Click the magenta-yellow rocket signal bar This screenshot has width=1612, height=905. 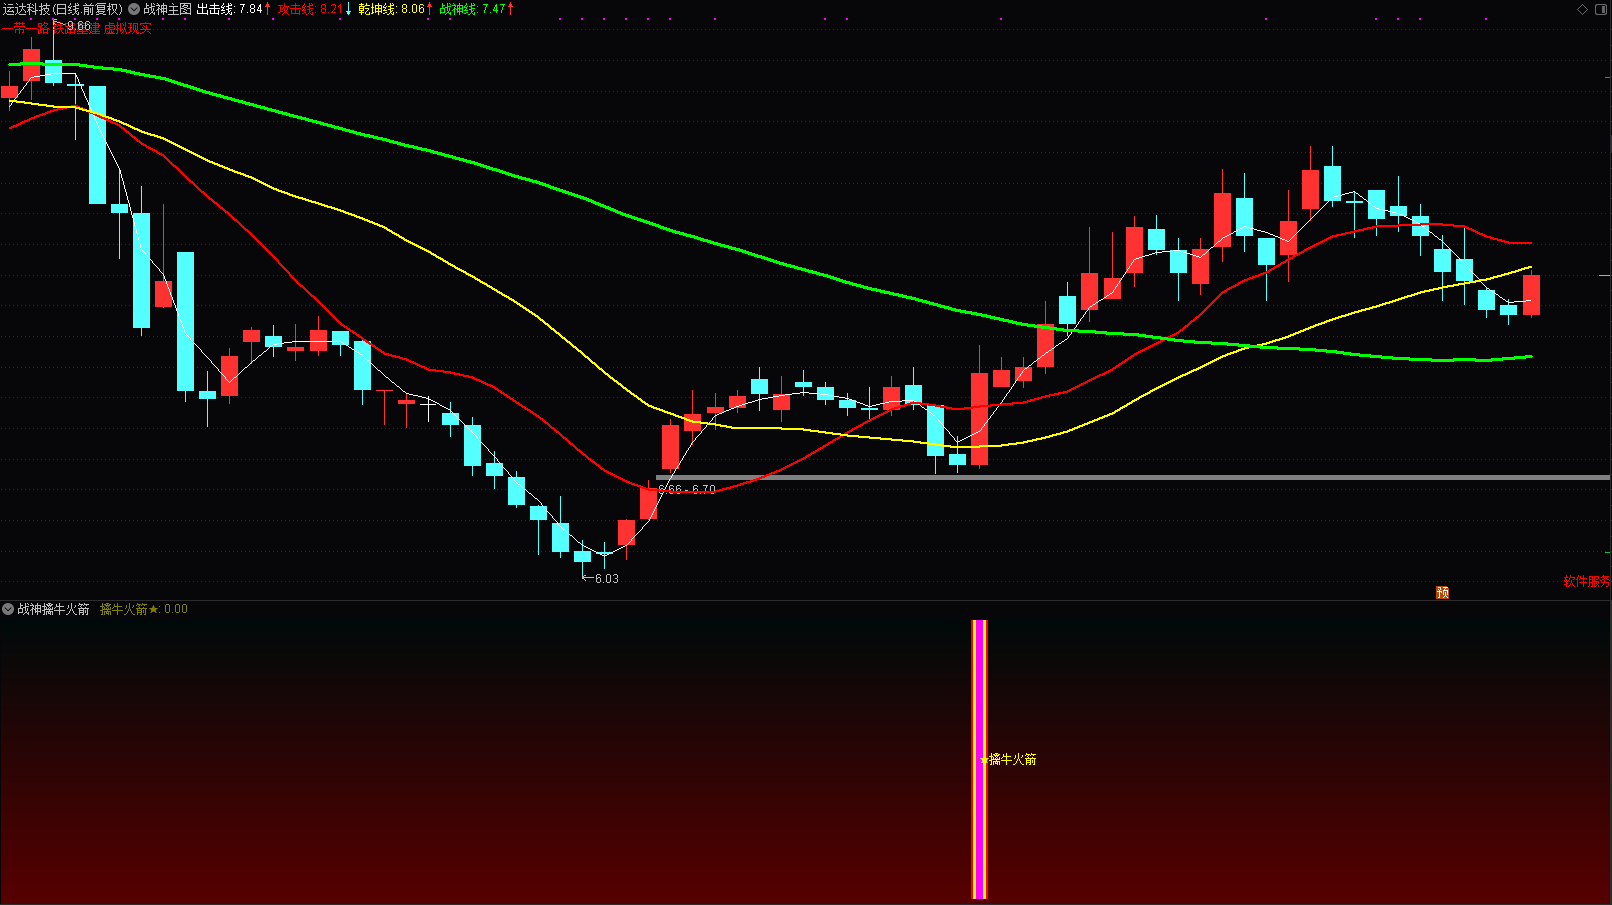[x=979, y=759]
